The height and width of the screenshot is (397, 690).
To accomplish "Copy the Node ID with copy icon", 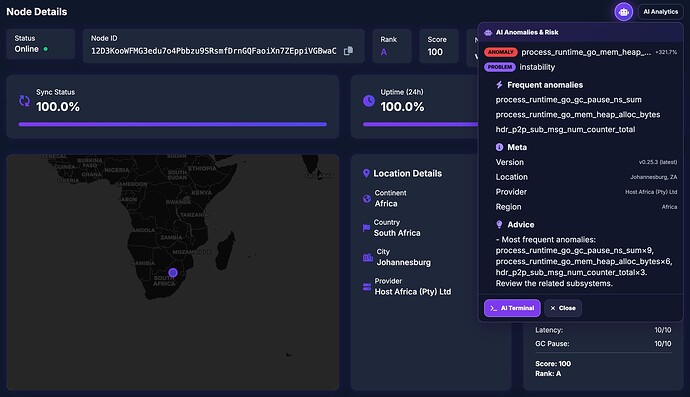I will point(348,51).
